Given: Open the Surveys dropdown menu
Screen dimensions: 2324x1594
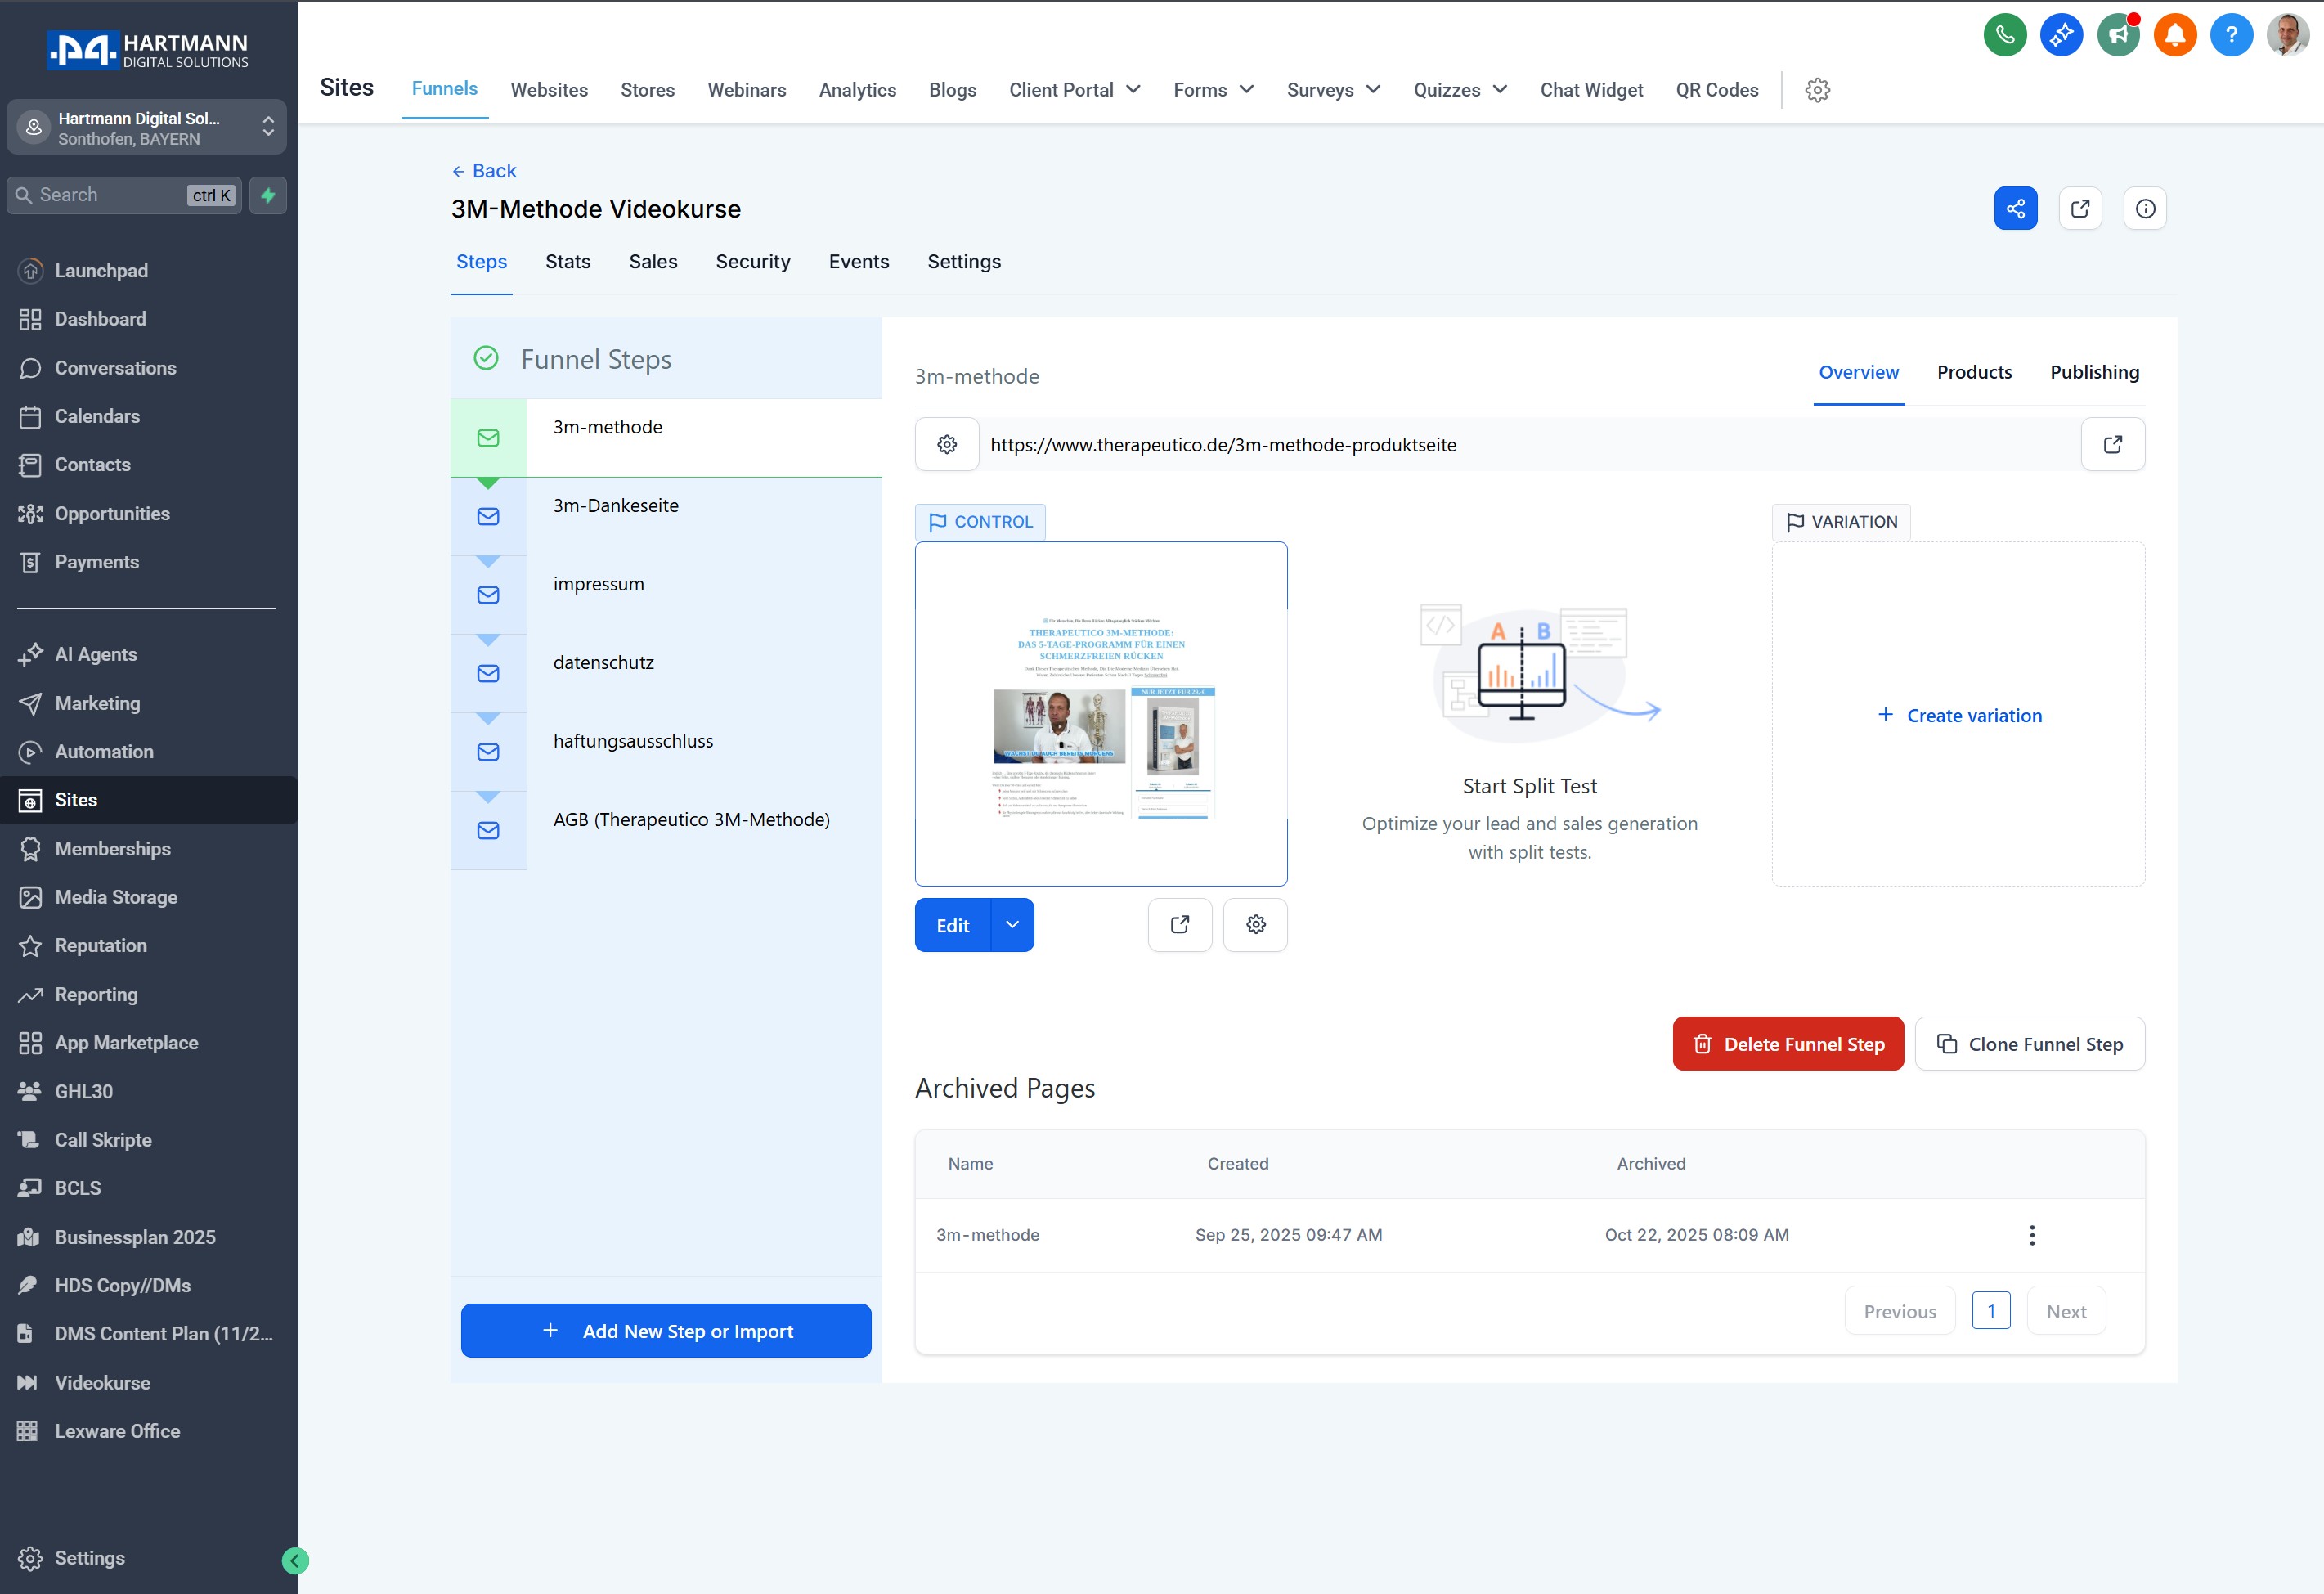Looking at the screenshot, I should pyautogui.click(x=1332, y=90).
